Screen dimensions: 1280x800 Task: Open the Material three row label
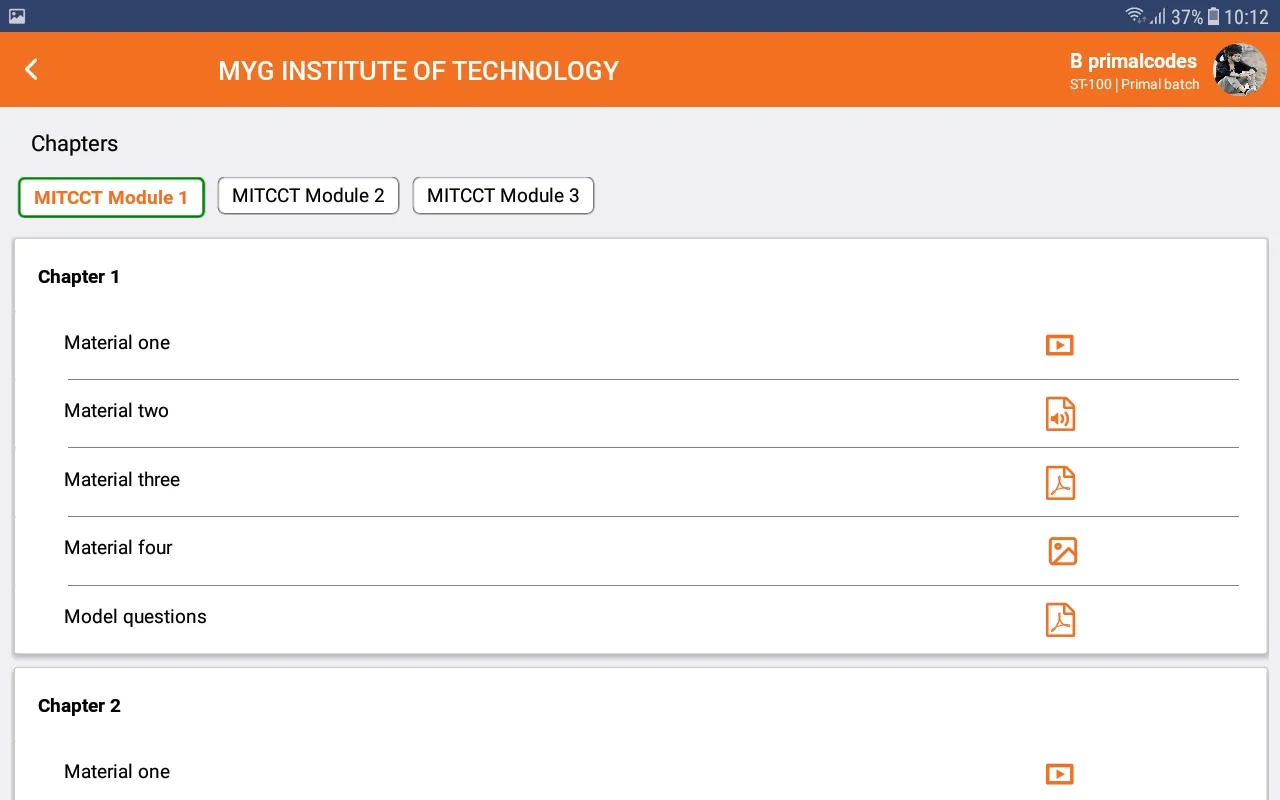click(x=122, y=480)
